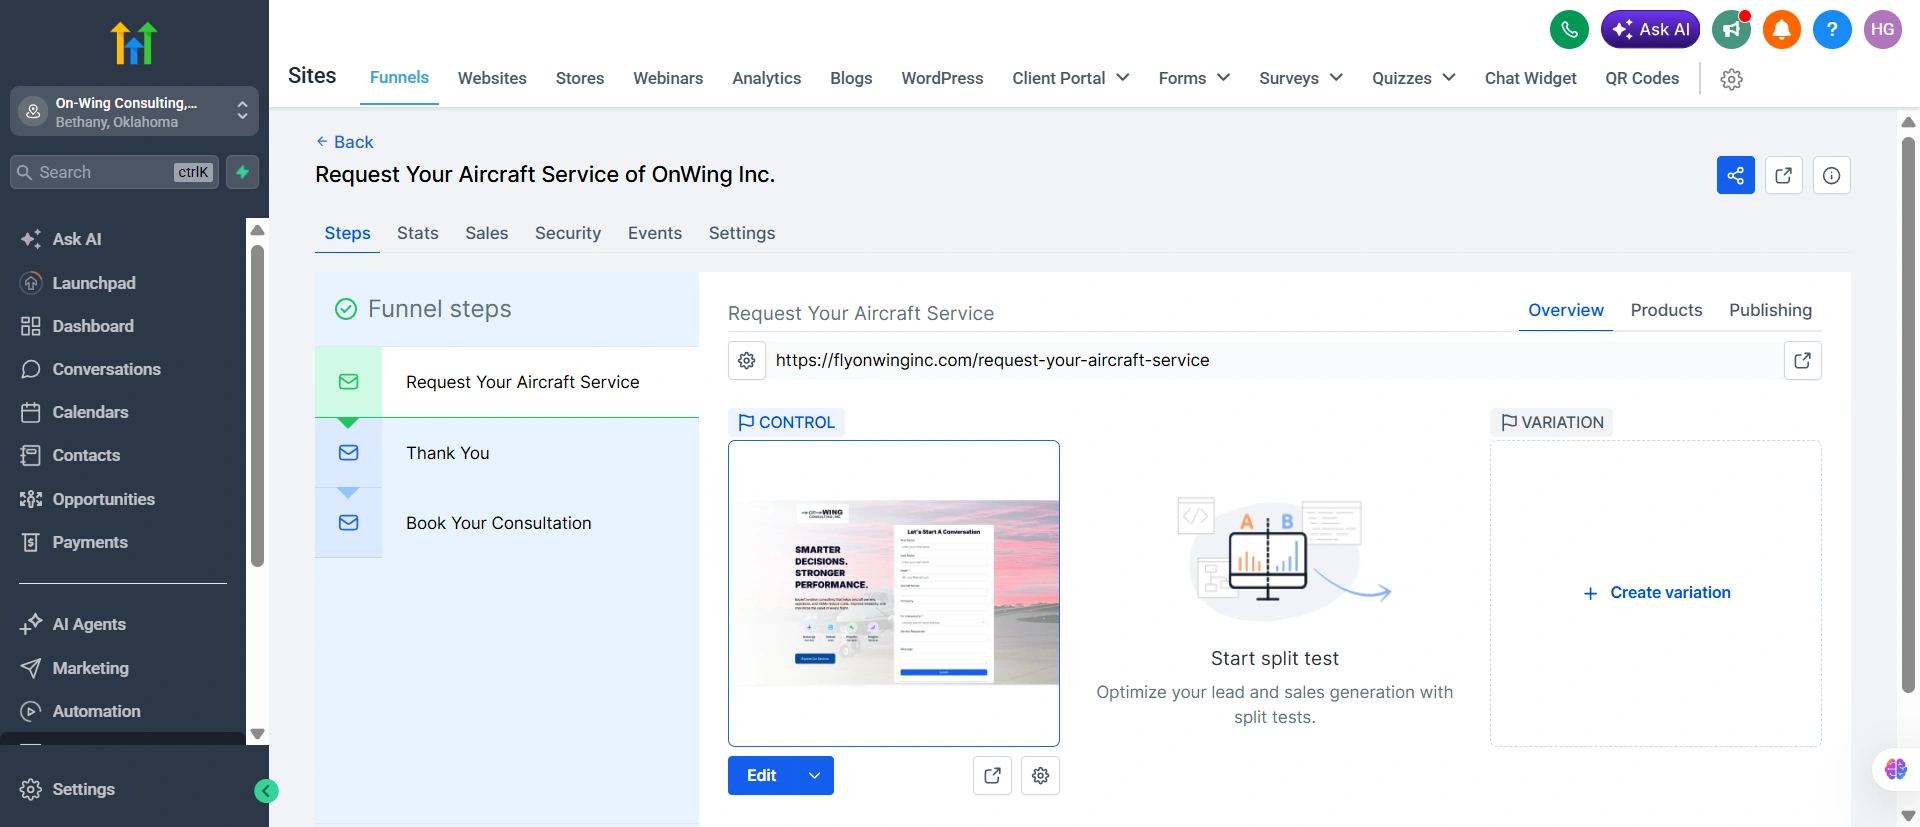This screenshot has height=827, width=1920.
Task: Open the blue help question icon
Action: point(1832,29)
